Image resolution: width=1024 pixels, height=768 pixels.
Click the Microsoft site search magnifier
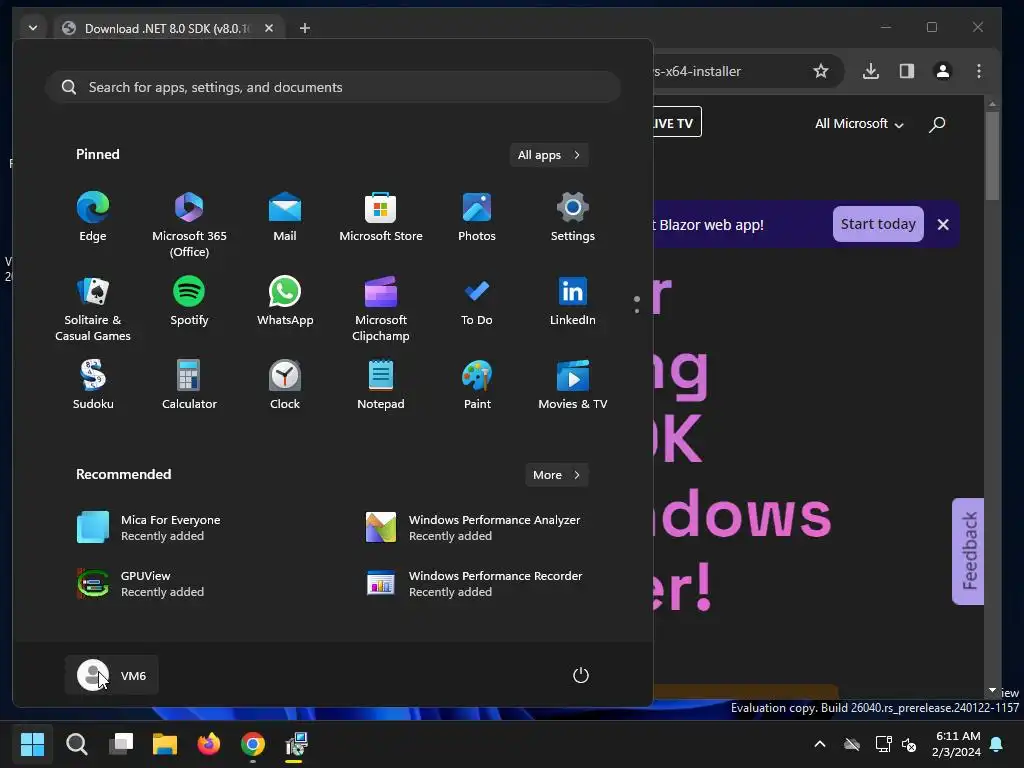click(x=937, y=124)
